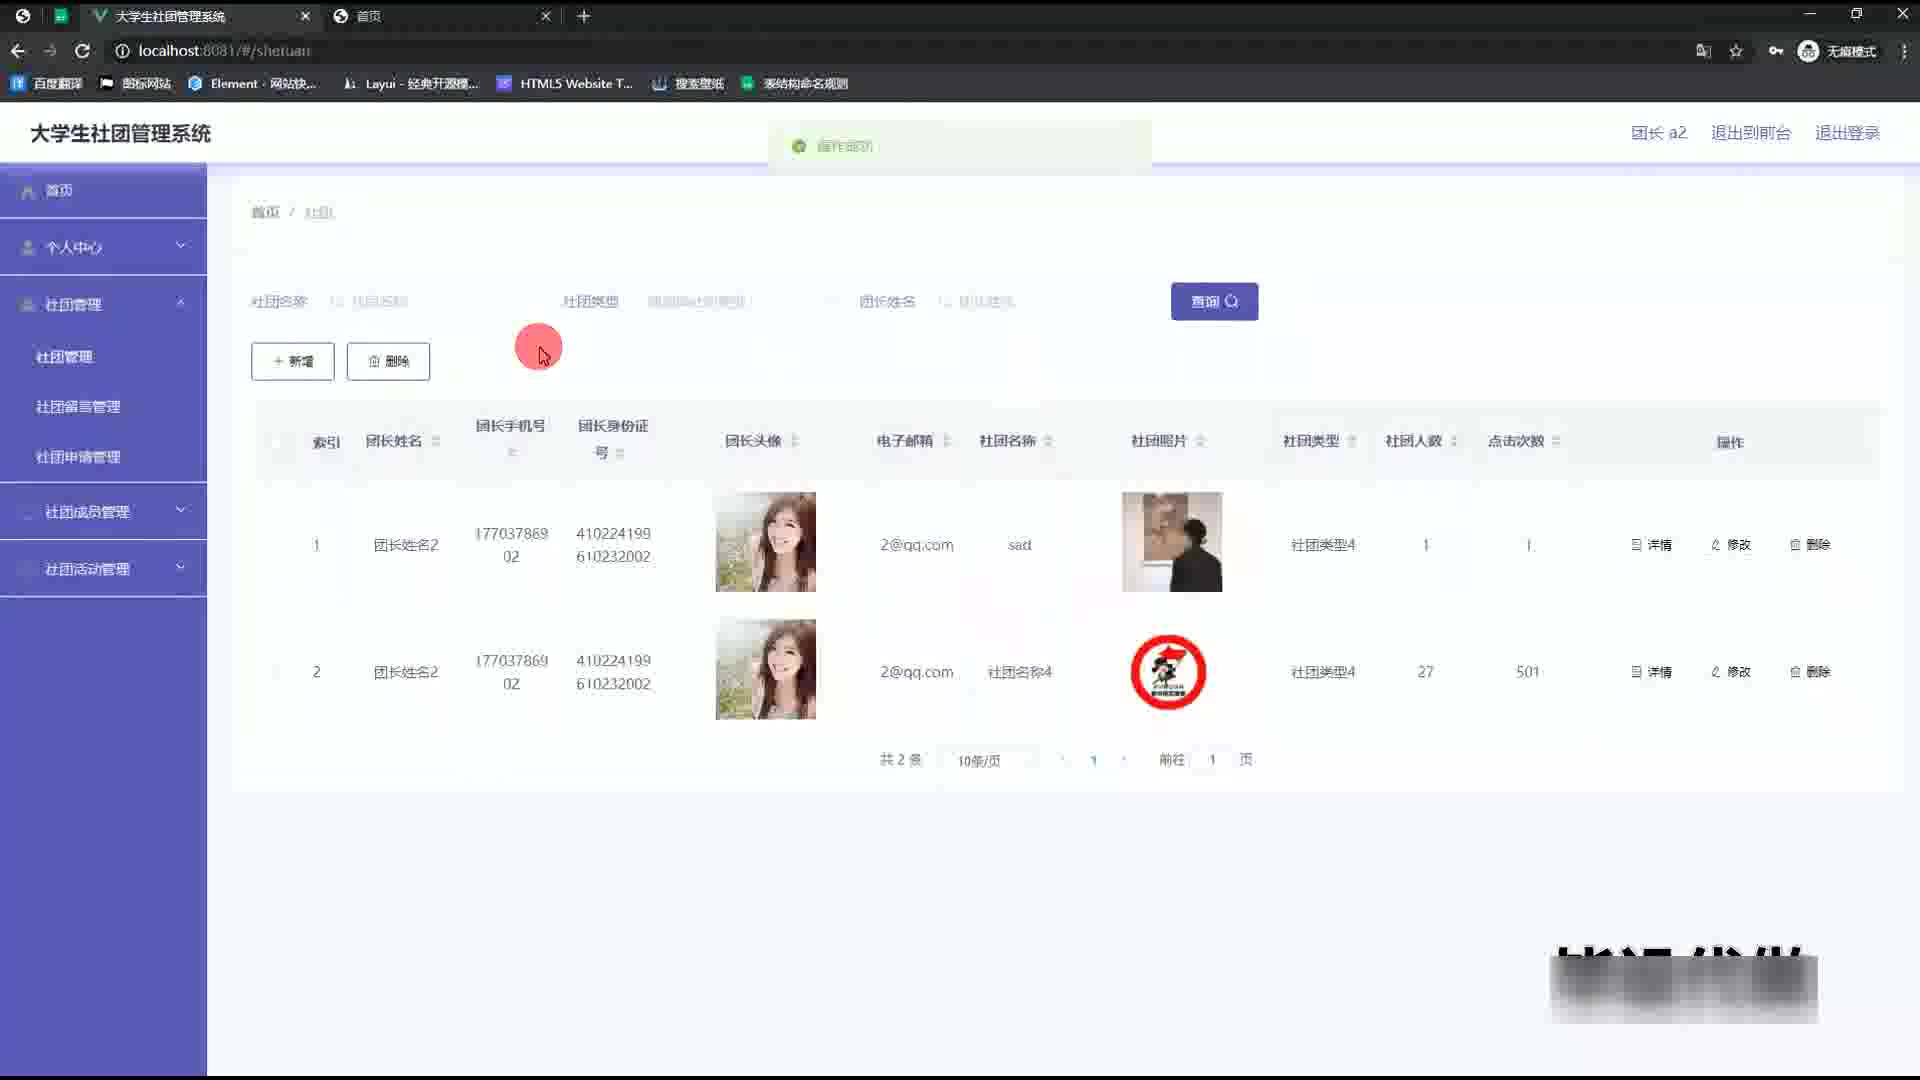Click the 查询 search button
The image size is (1920, 1080).
tap(1214, 302)
